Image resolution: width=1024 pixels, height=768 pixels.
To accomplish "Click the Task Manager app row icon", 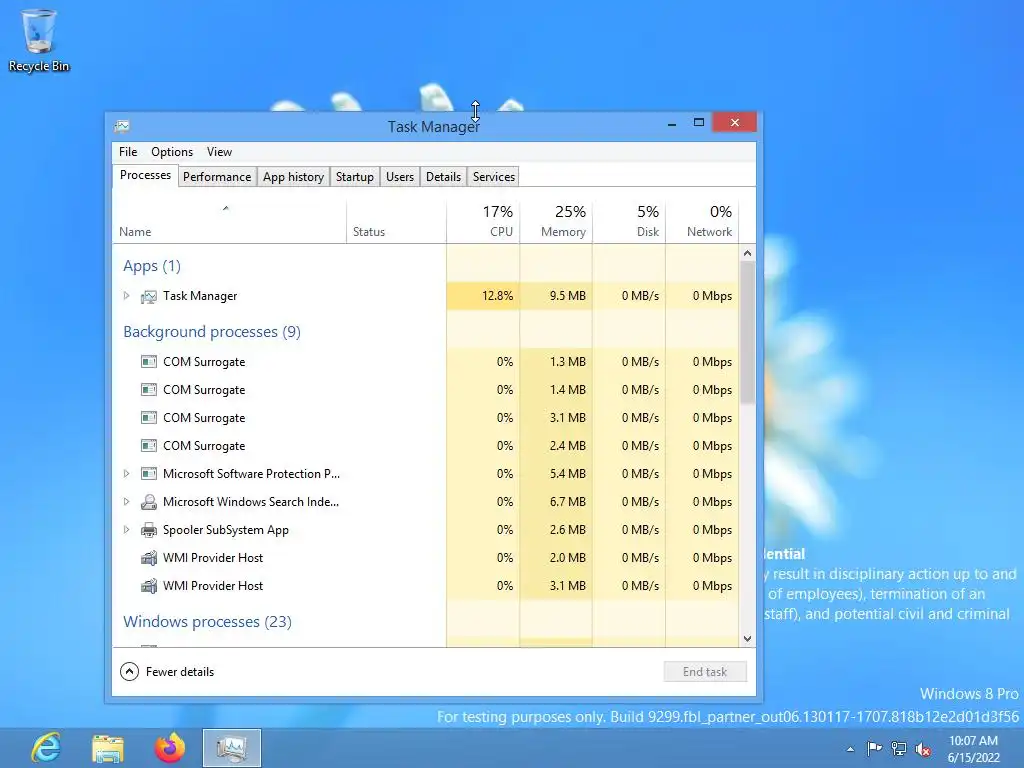I will [x=149, y=296].
